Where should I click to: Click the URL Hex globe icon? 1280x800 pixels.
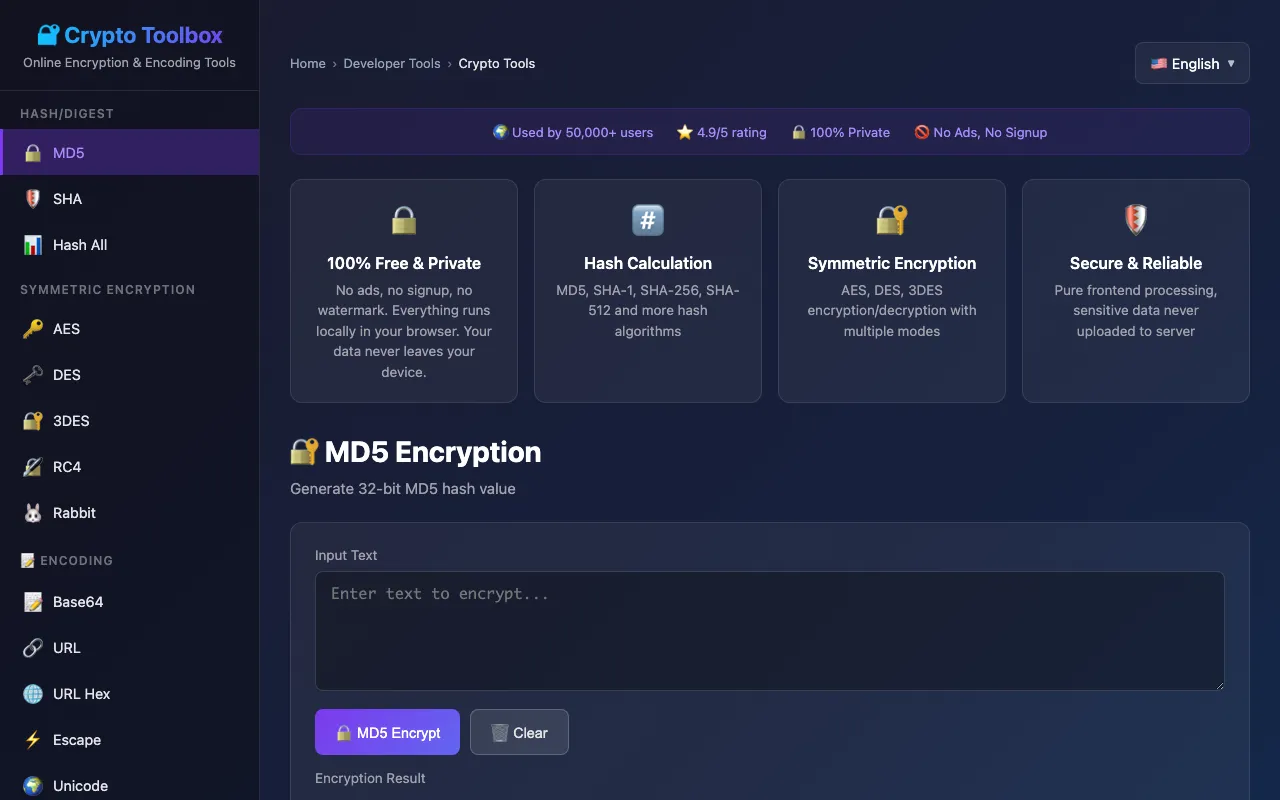pyautogui.click(x=33, y=694)
